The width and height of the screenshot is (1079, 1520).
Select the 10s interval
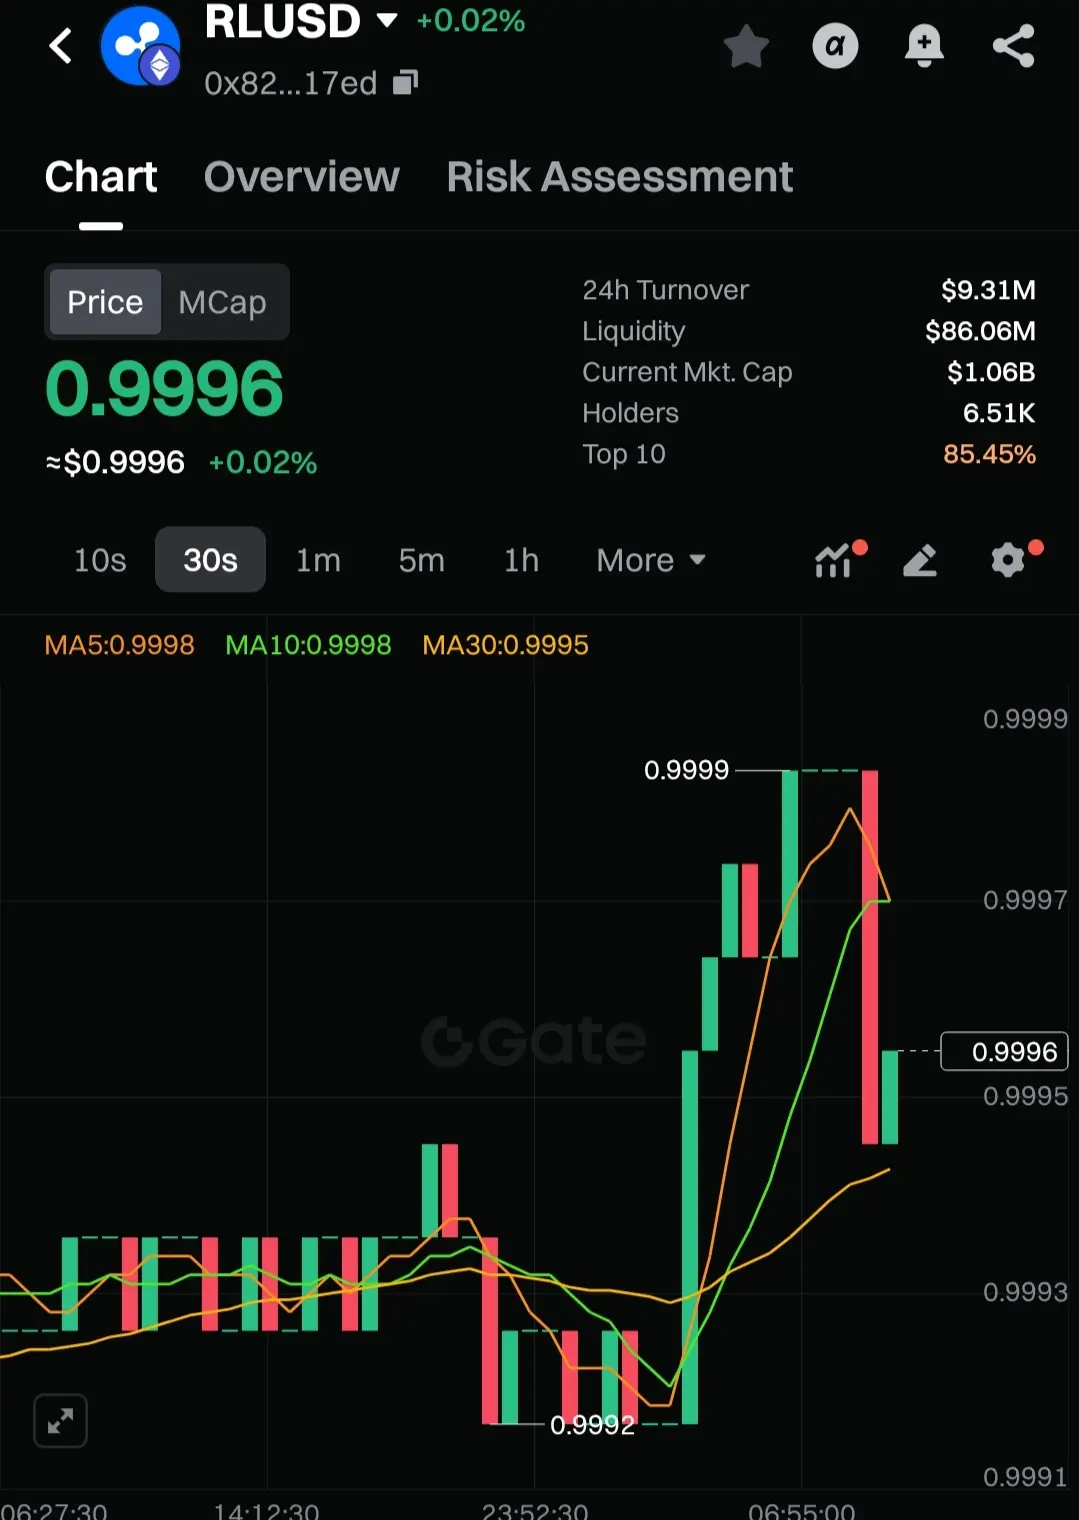(x=100, y=560)
